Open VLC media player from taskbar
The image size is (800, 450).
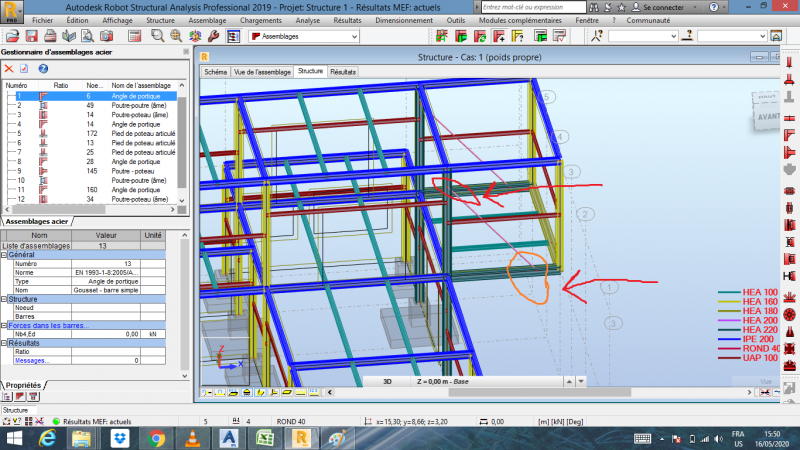pos(192,439)
